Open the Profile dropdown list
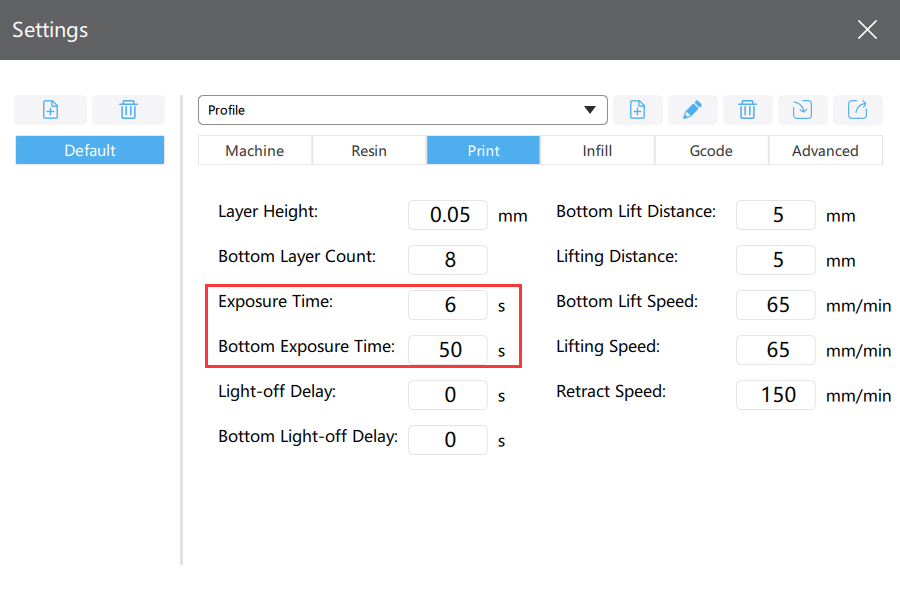900x600 pixels. (403, 110)
